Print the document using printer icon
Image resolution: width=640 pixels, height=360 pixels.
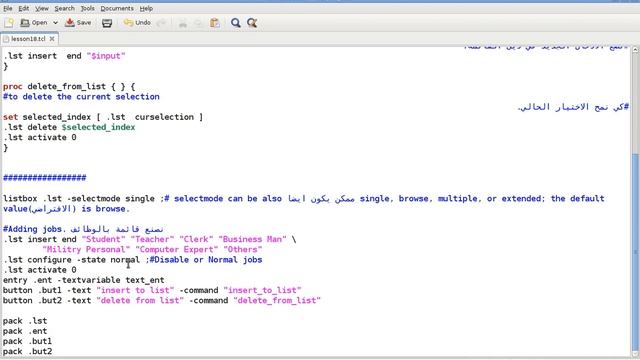107,23
